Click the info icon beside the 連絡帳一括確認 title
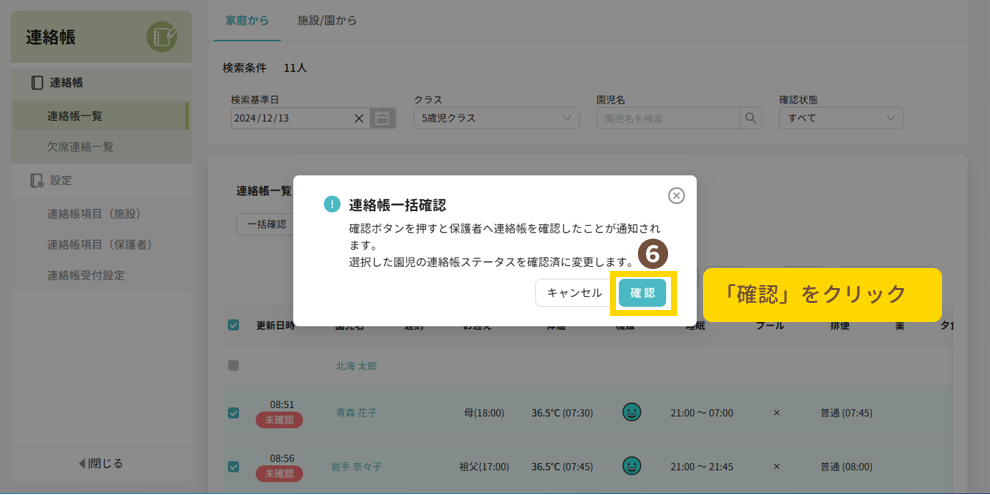Screen dimensions: 990x495 [332, 204]
